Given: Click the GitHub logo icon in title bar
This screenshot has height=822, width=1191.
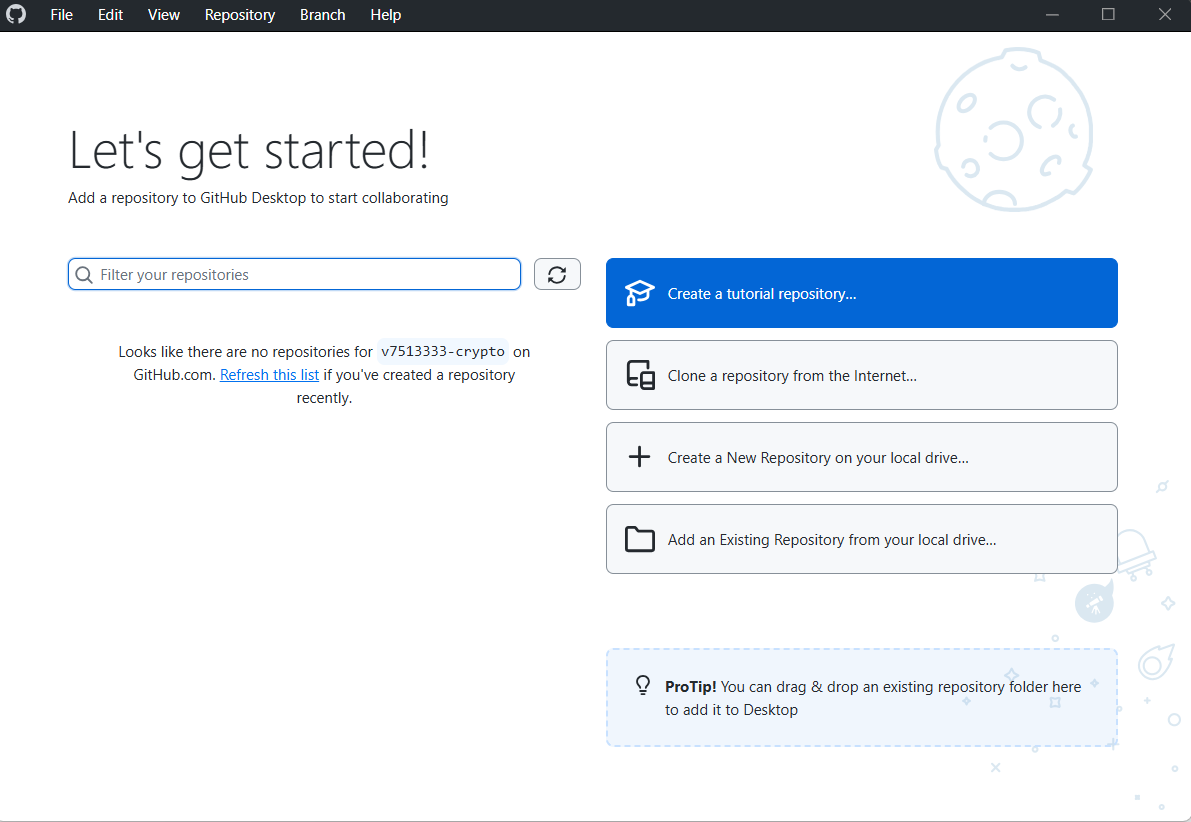Looking at the screenshot, I should pyautogui.click(x=16, y=14).
